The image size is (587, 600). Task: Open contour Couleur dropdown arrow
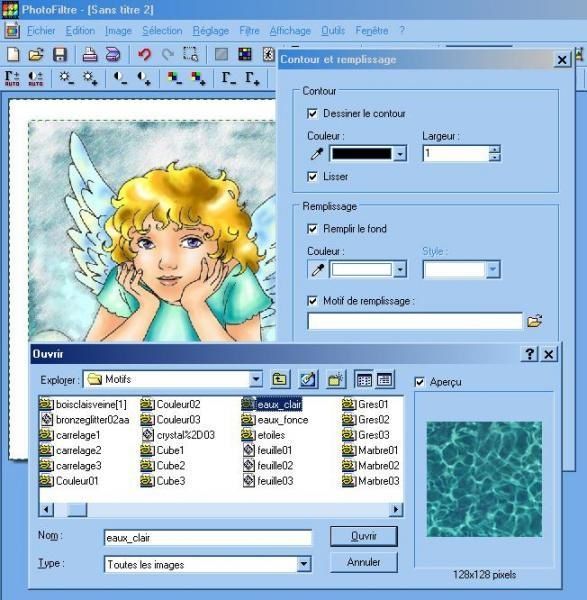tap(400, 154)
